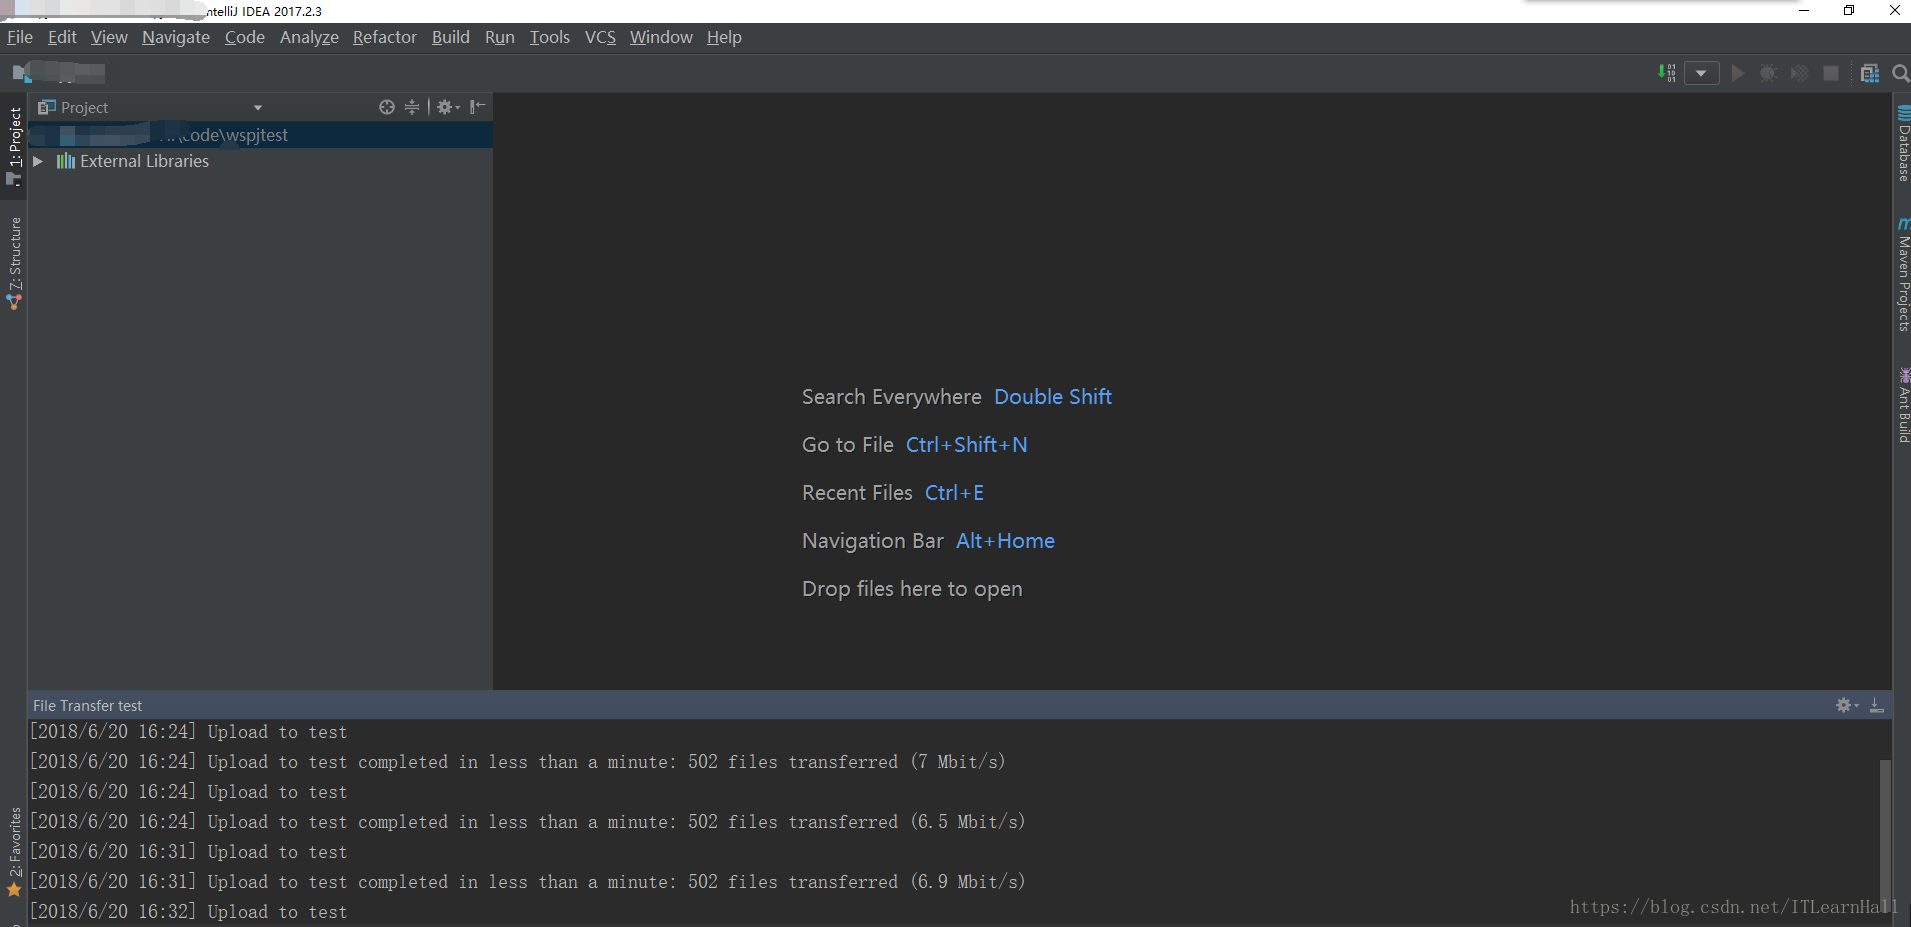1911x927 pixels.
Task: Click the Ctrl+E shortcut hint
Action: click(954, 493)
